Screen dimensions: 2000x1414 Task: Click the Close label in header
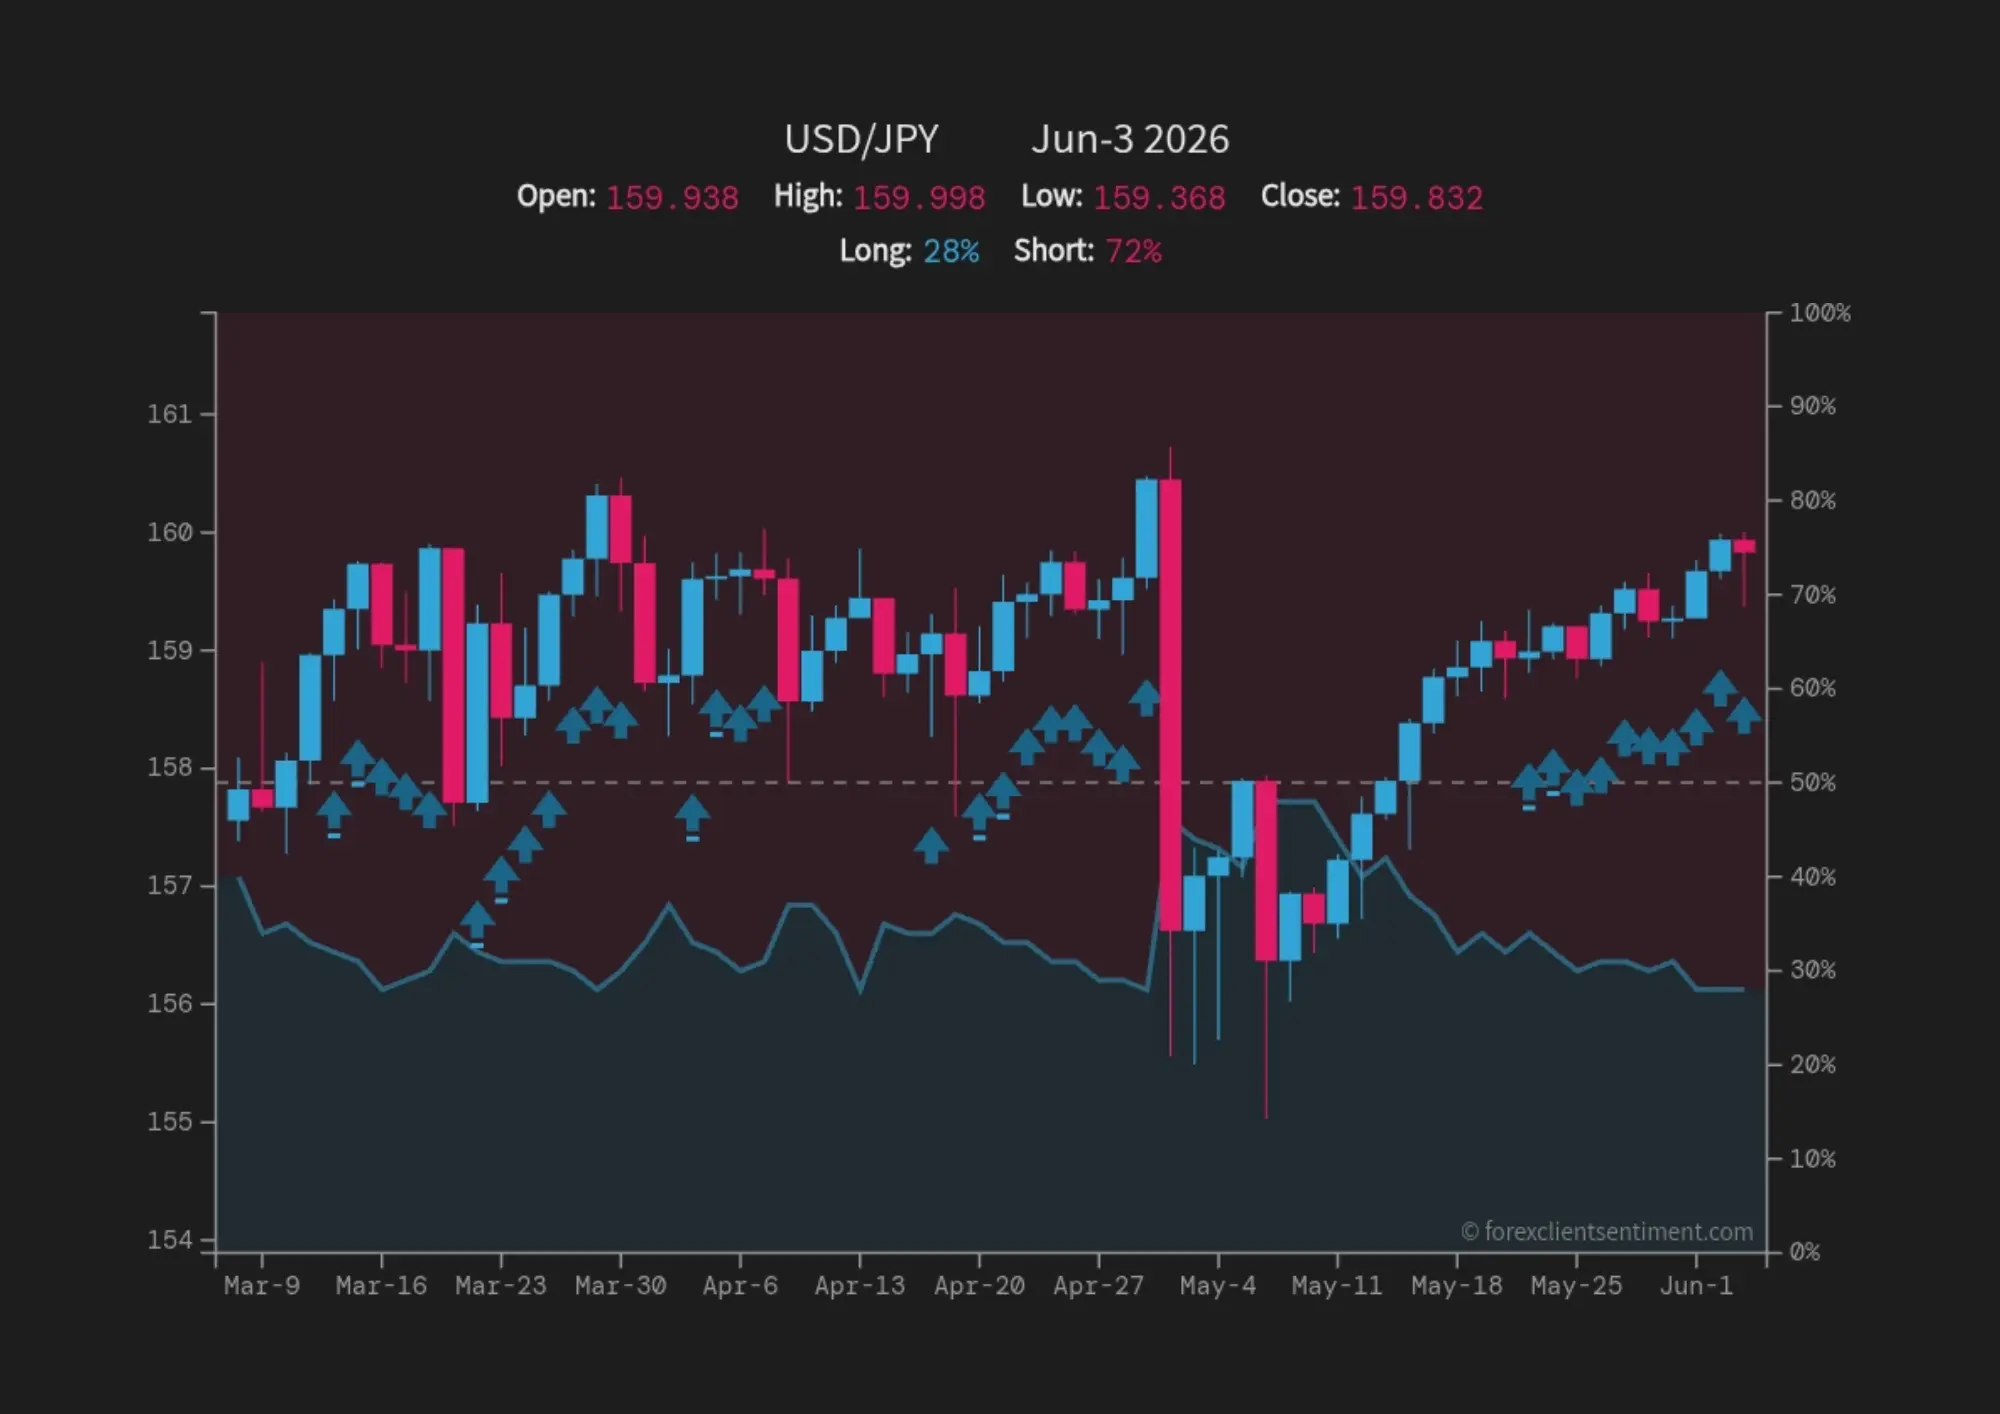tap(1300, 196)
